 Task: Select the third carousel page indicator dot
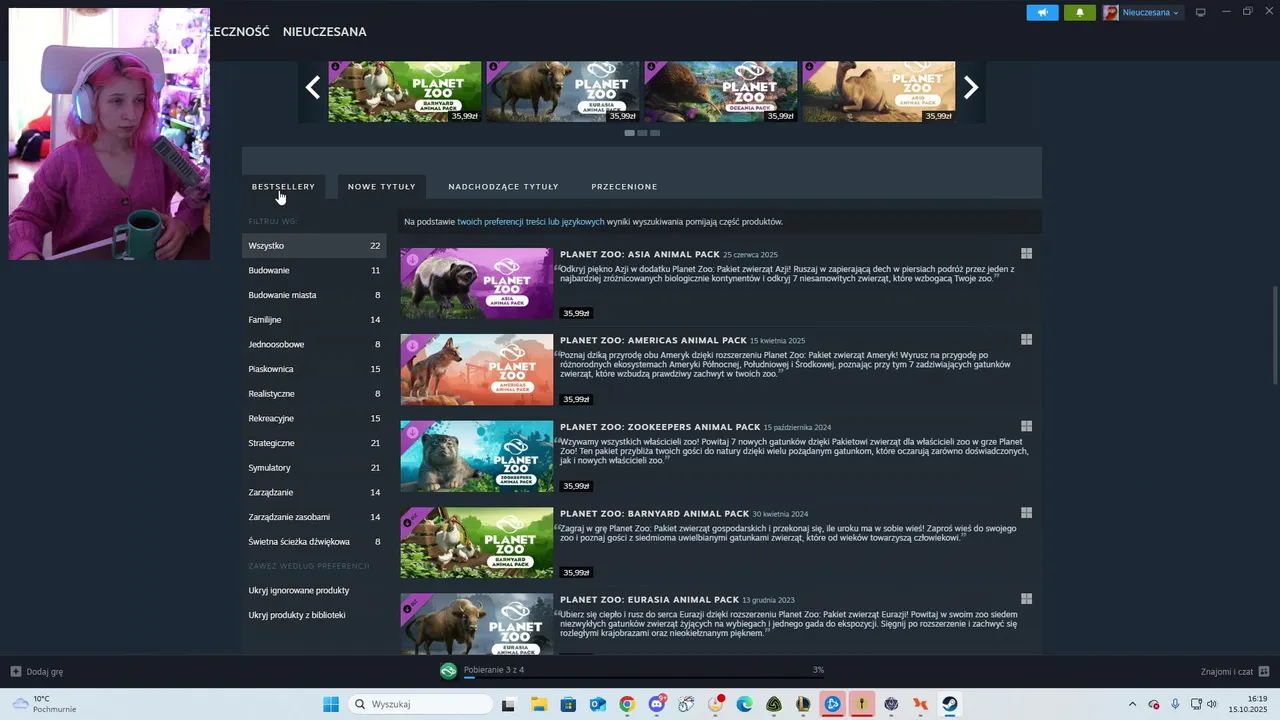[655, 133]
